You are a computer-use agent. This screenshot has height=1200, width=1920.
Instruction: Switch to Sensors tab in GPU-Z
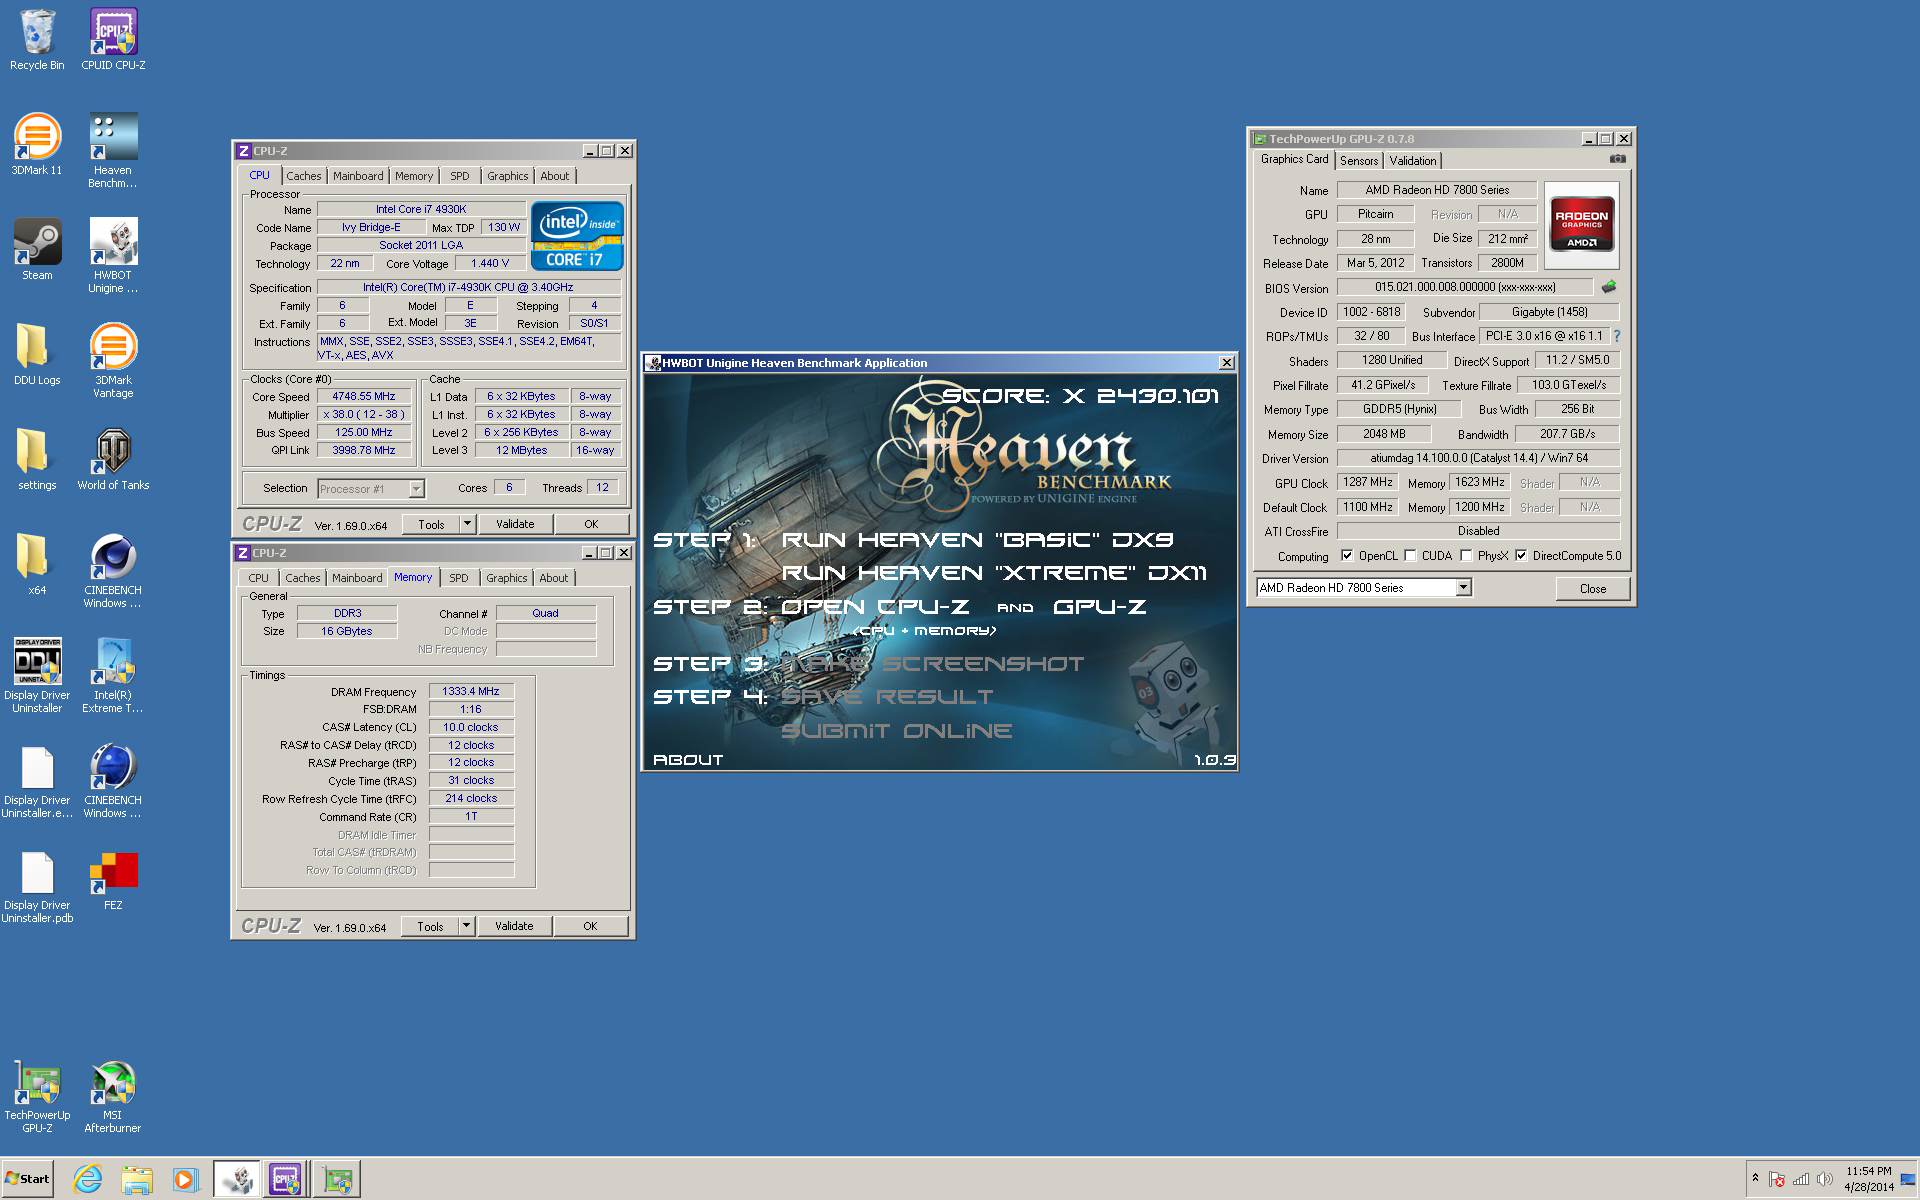tap(1359, 160)
